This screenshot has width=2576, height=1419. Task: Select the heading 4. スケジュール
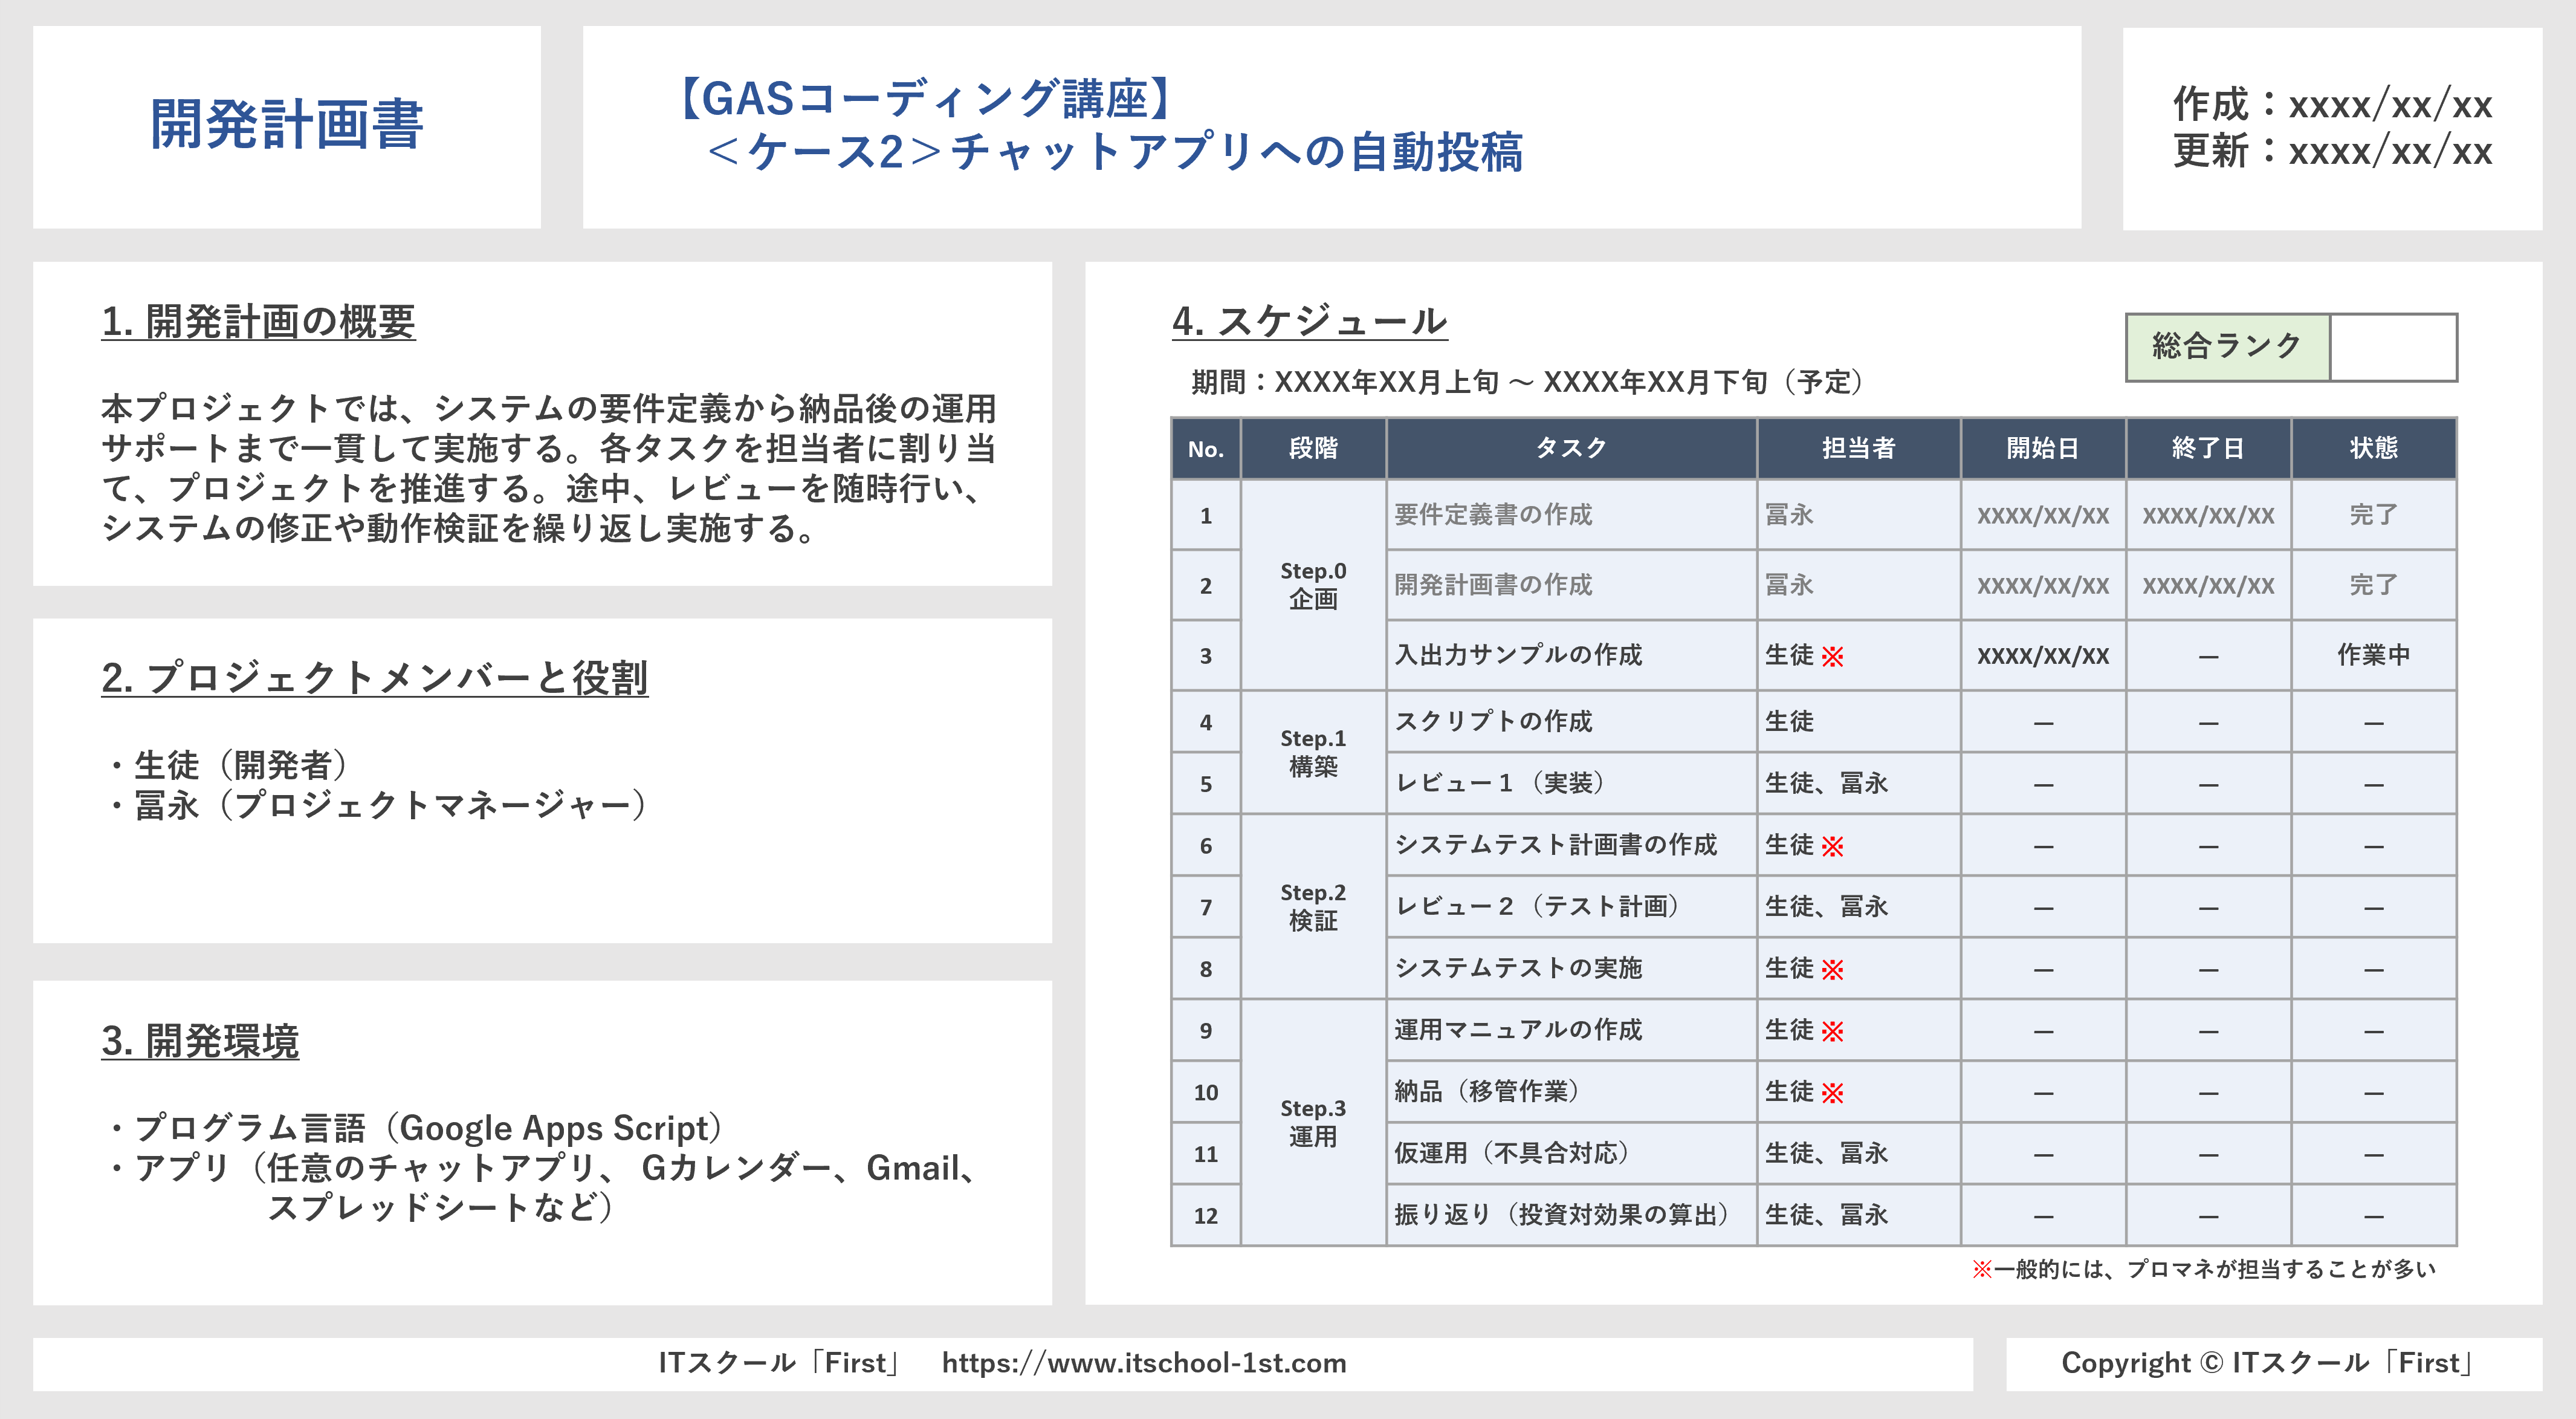pos(1309,321)
